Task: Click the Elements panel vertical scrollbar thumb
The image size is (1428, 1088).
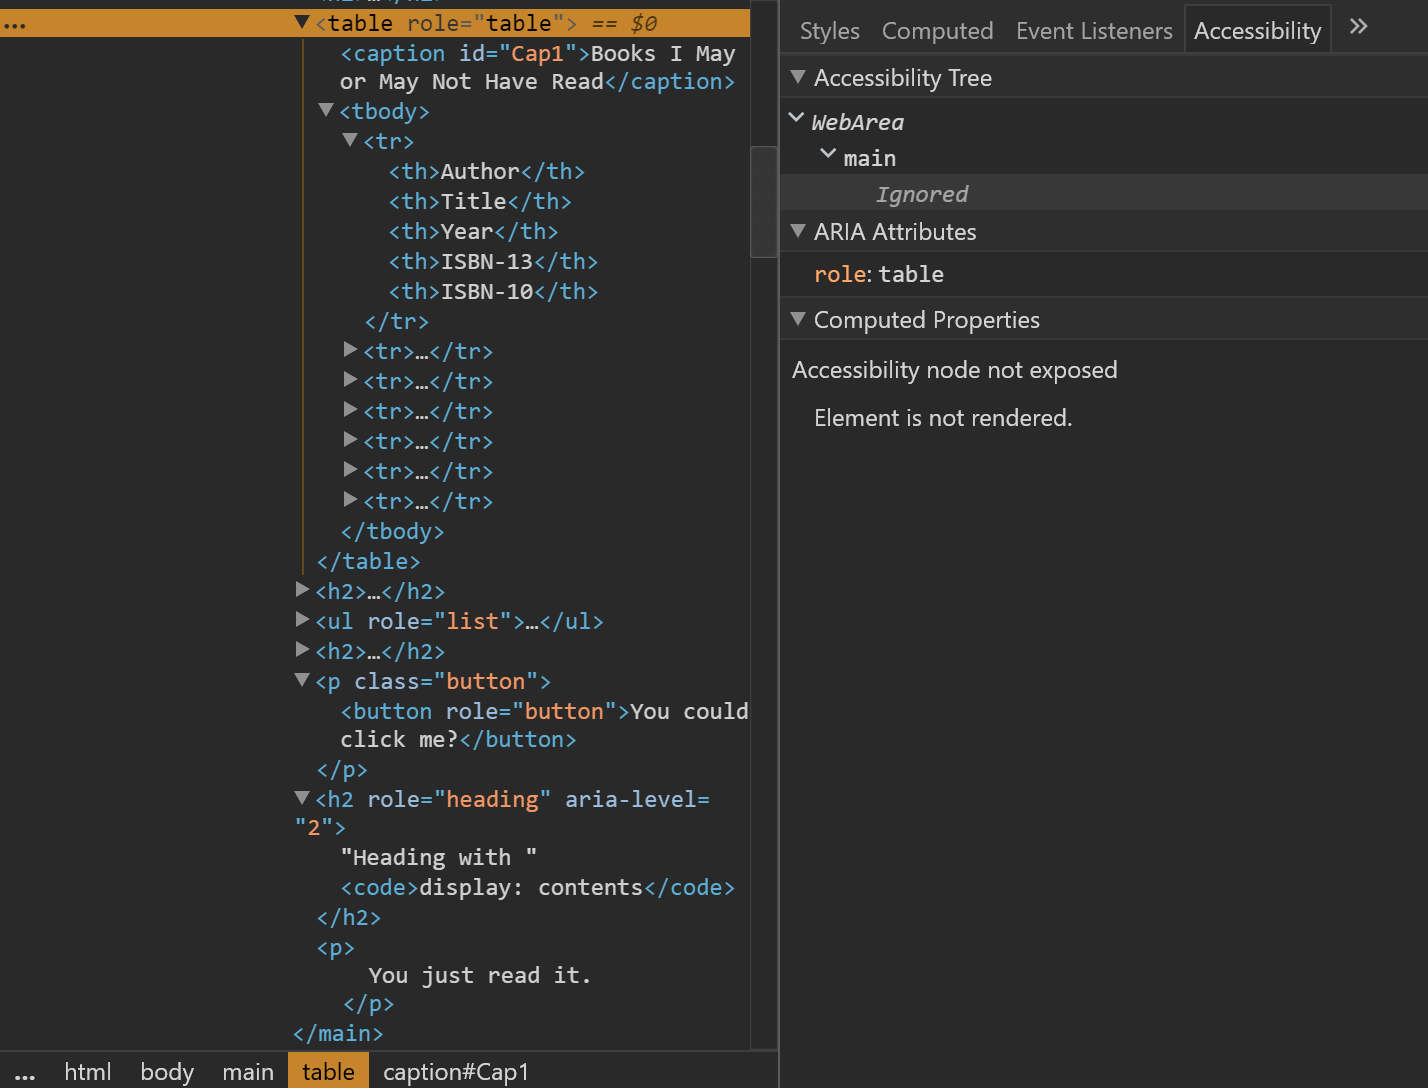Action: click(x=764, y=202)
